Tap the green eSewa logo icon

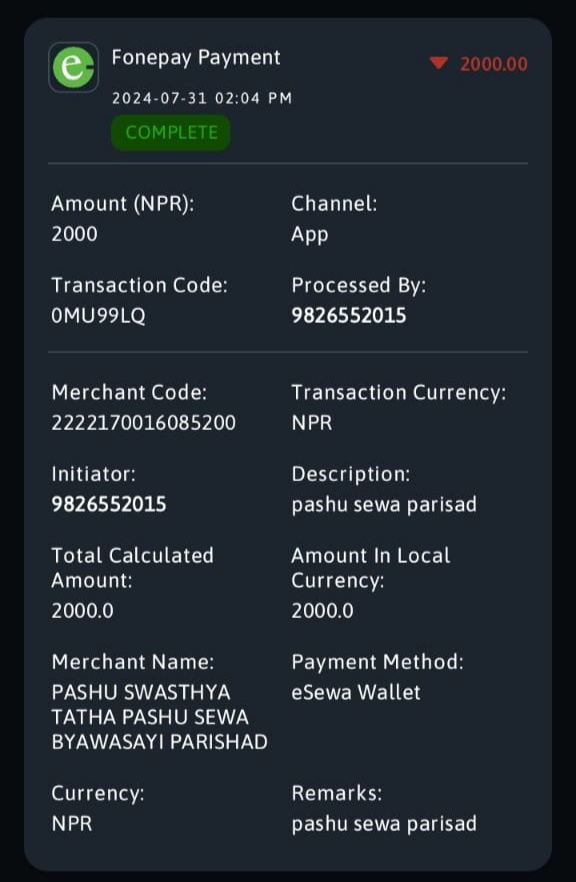(x=74, y=67)
